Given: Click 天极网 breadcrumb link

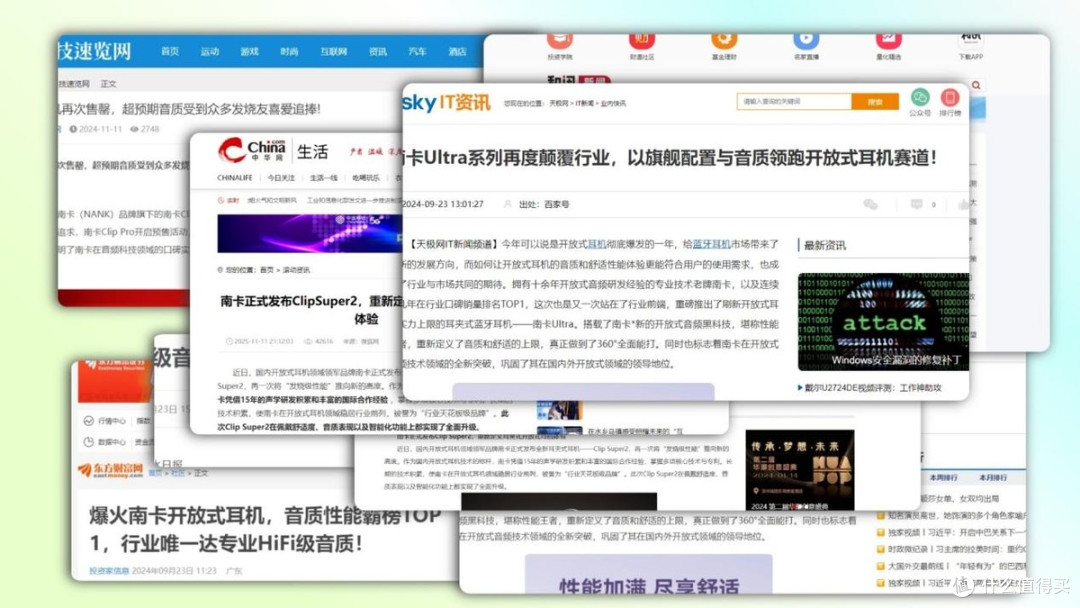Looking at the screenshot, I should pyautogui.click(x=559, y=103).
